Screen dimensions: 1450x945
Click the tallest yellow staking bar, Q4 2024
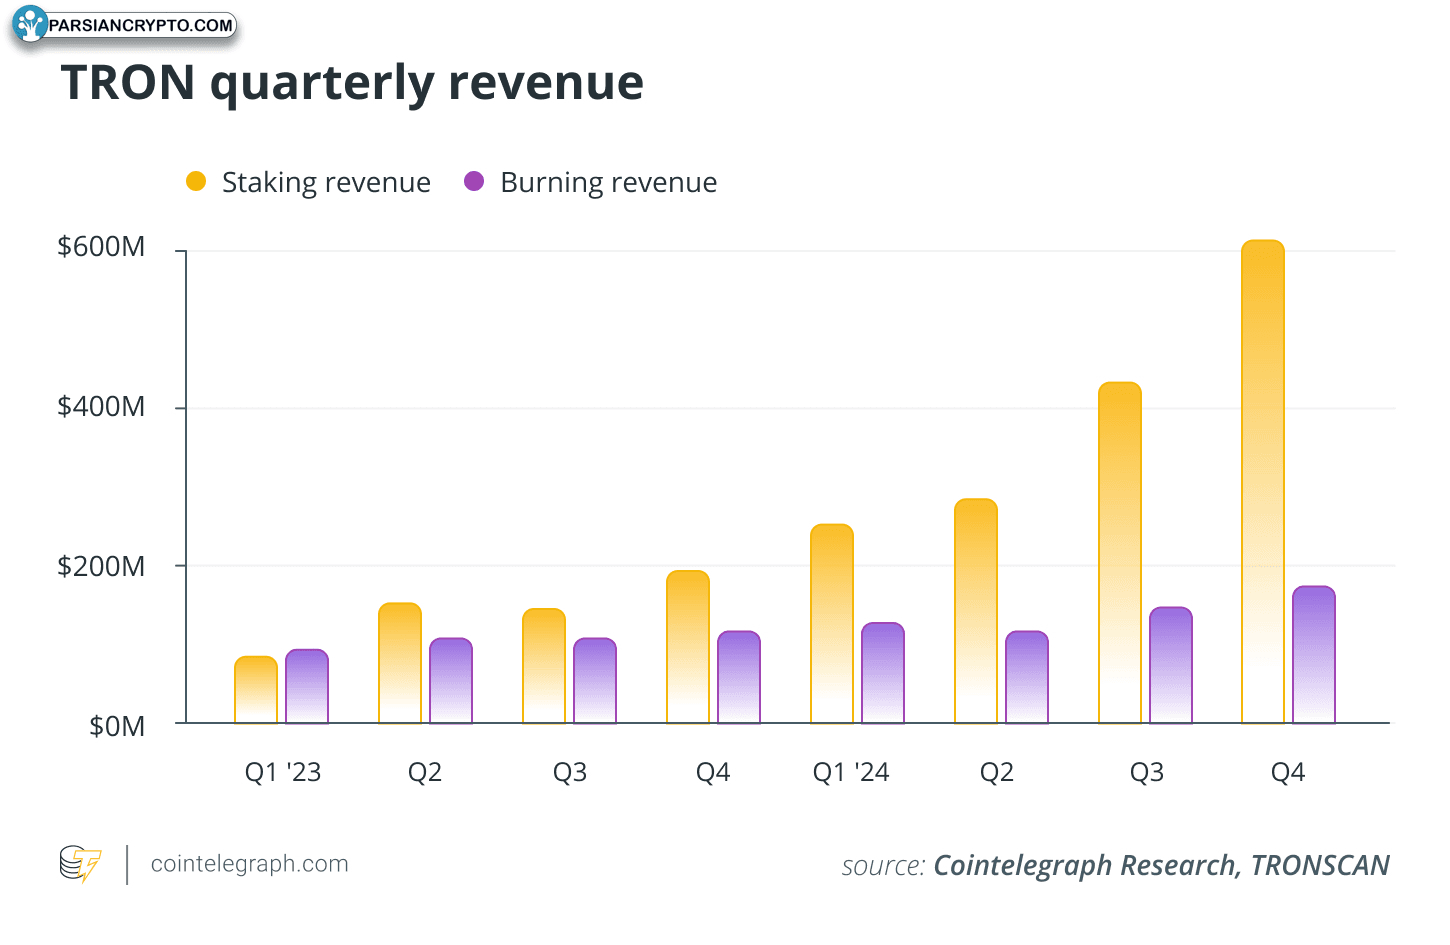click(x=1263, y=482)
